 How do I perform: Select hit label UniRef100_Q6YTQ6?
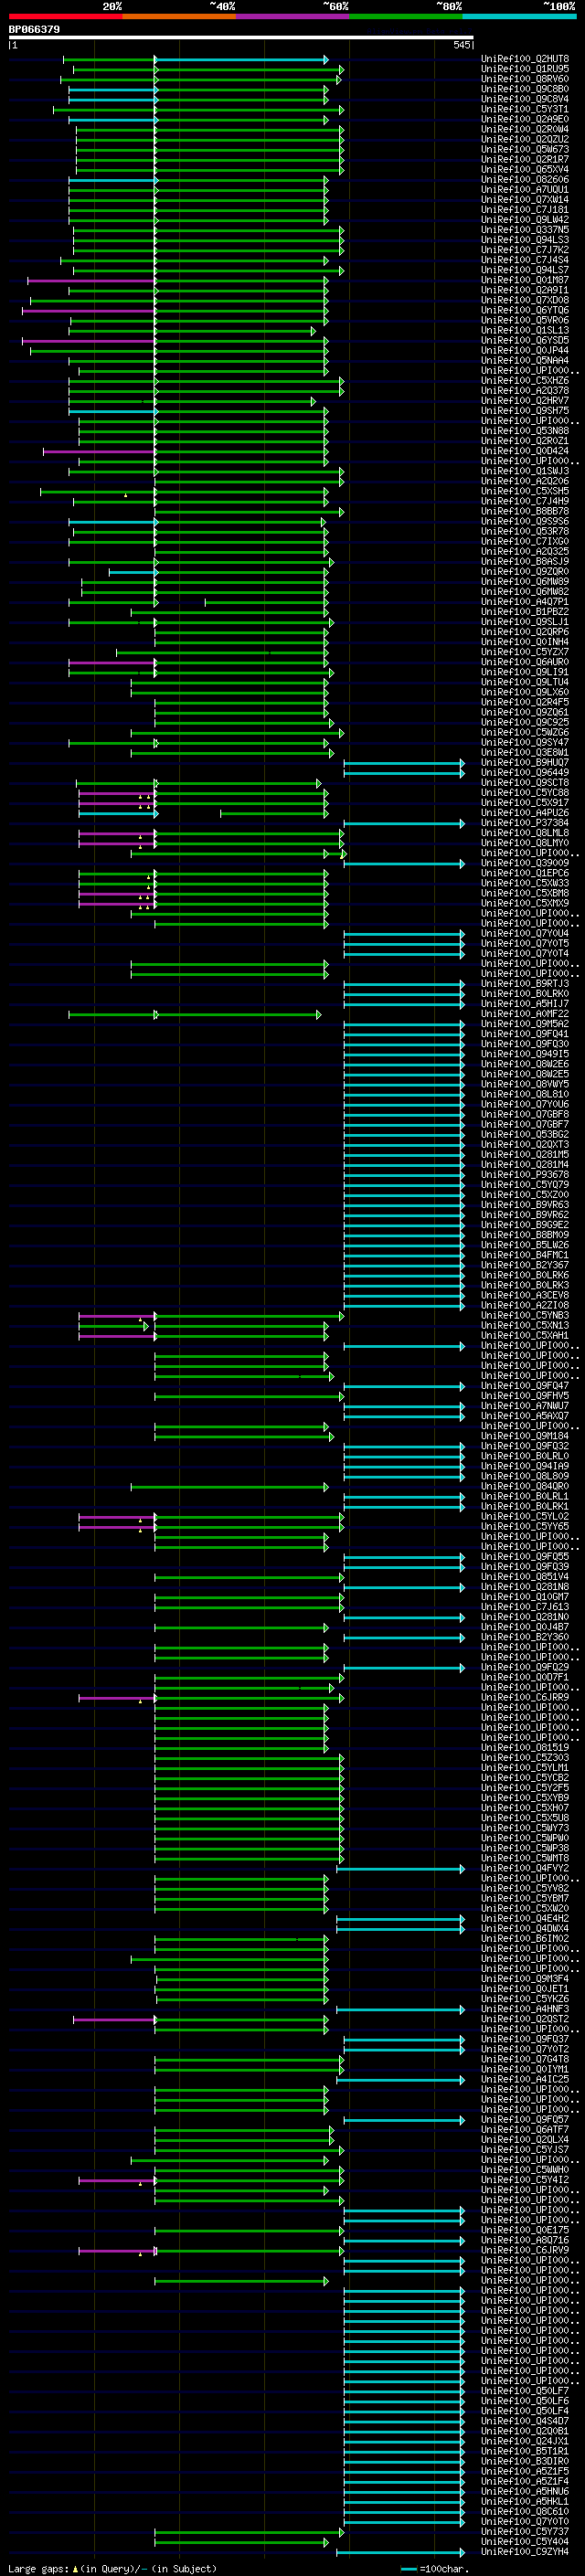[x=525, y=311]
